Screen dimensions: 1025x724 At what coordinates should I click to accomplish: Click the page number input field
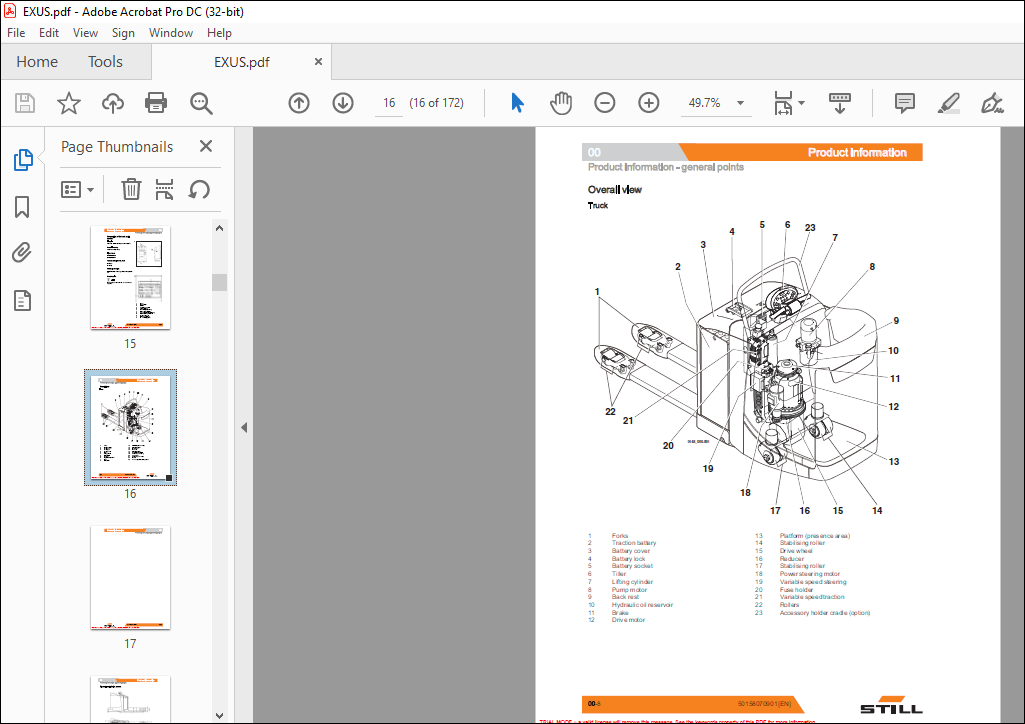click(x=389, y=103)
